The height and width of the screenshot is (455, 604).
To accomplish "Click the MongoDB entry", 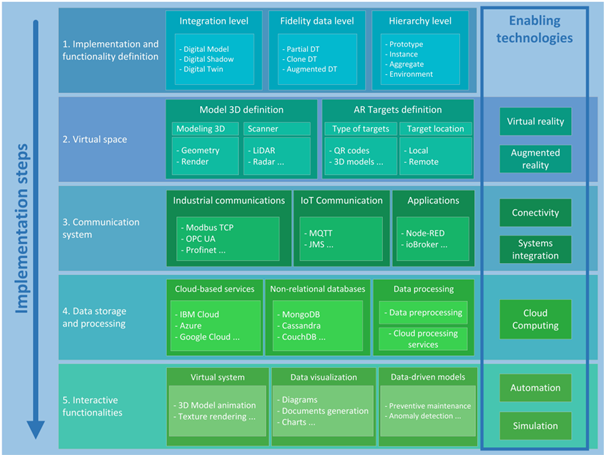I will pos(299,314).
